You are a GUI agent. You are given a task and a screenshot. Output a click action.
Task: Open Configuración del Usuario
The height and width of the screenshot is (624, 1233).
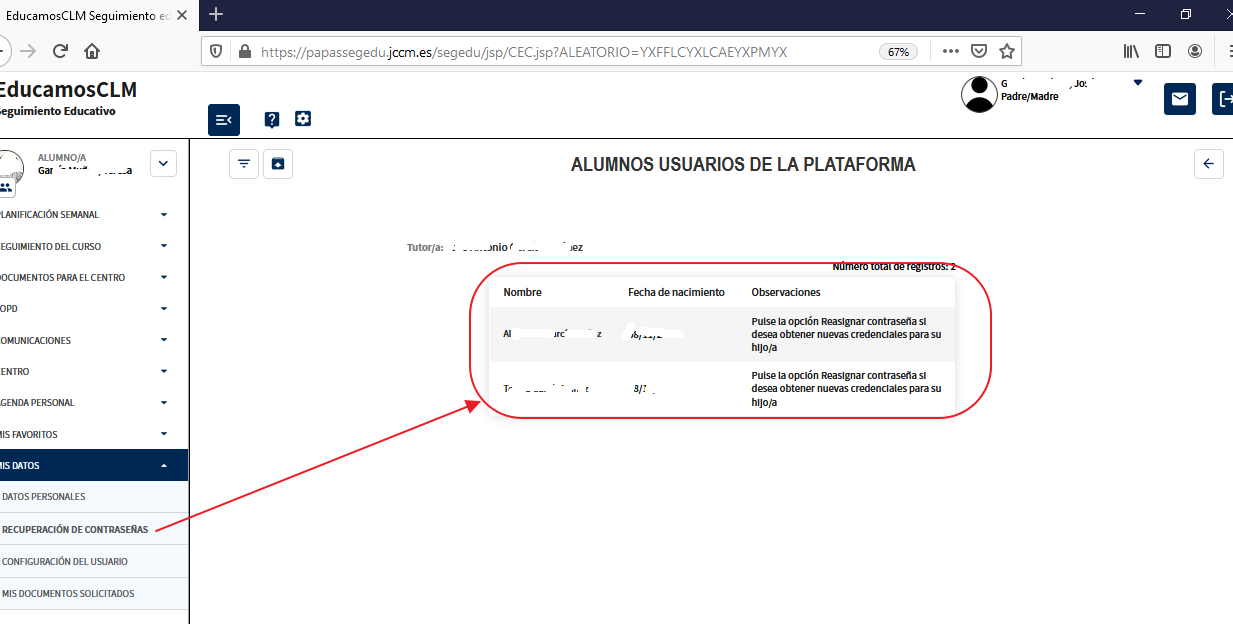coord(65,562)
